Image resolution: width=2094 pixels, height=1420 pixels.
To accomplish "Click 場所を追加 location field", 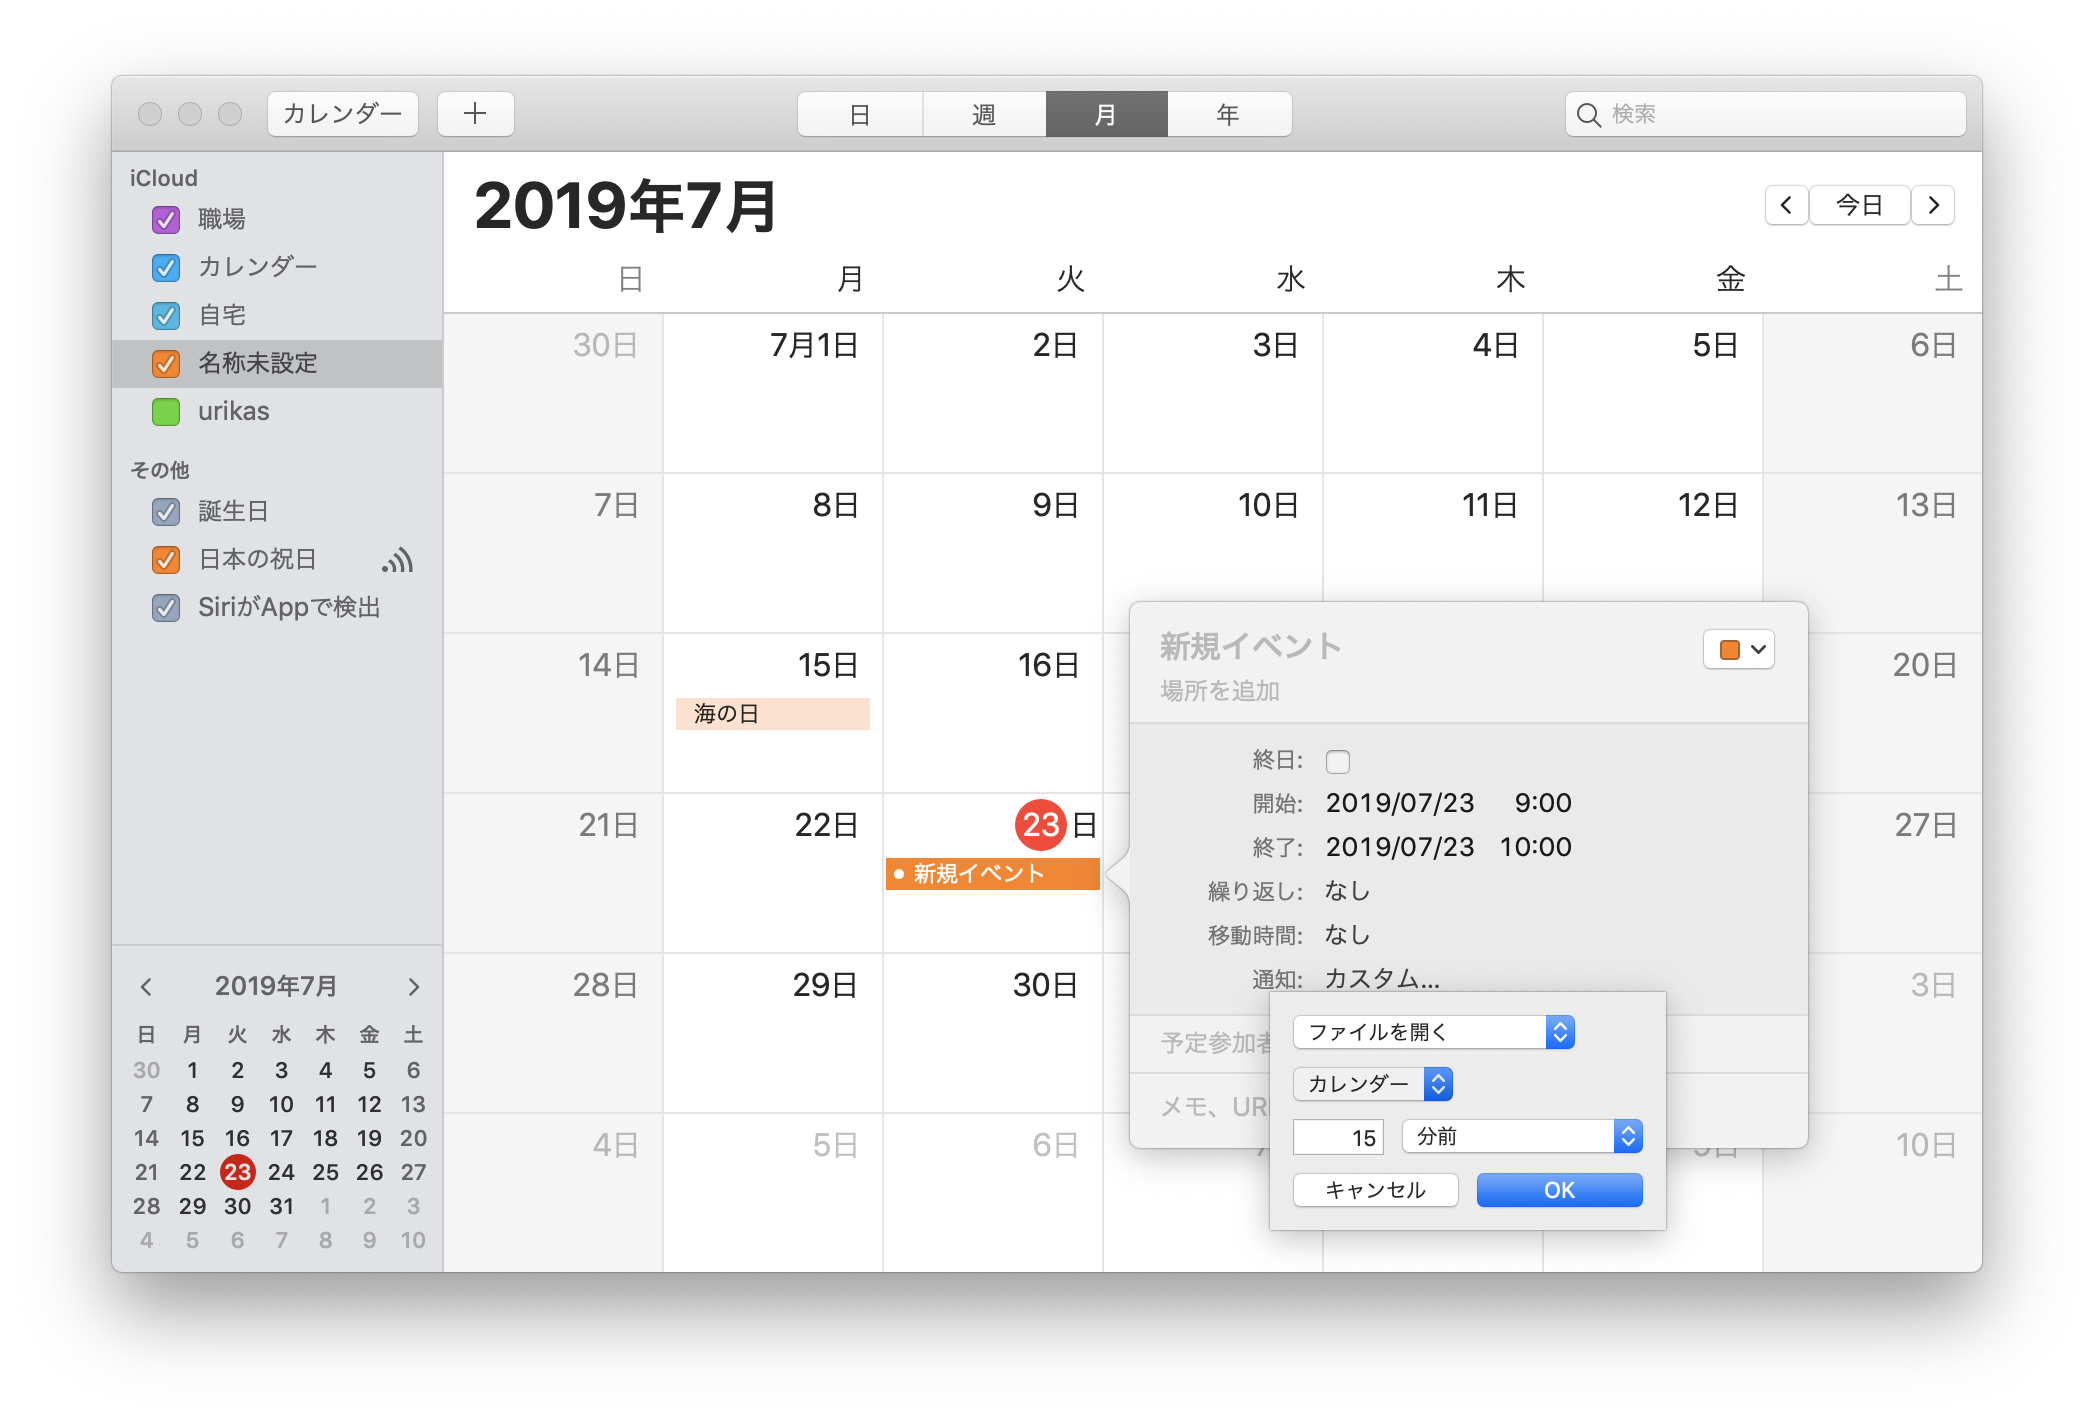I will coord(1220,691).
